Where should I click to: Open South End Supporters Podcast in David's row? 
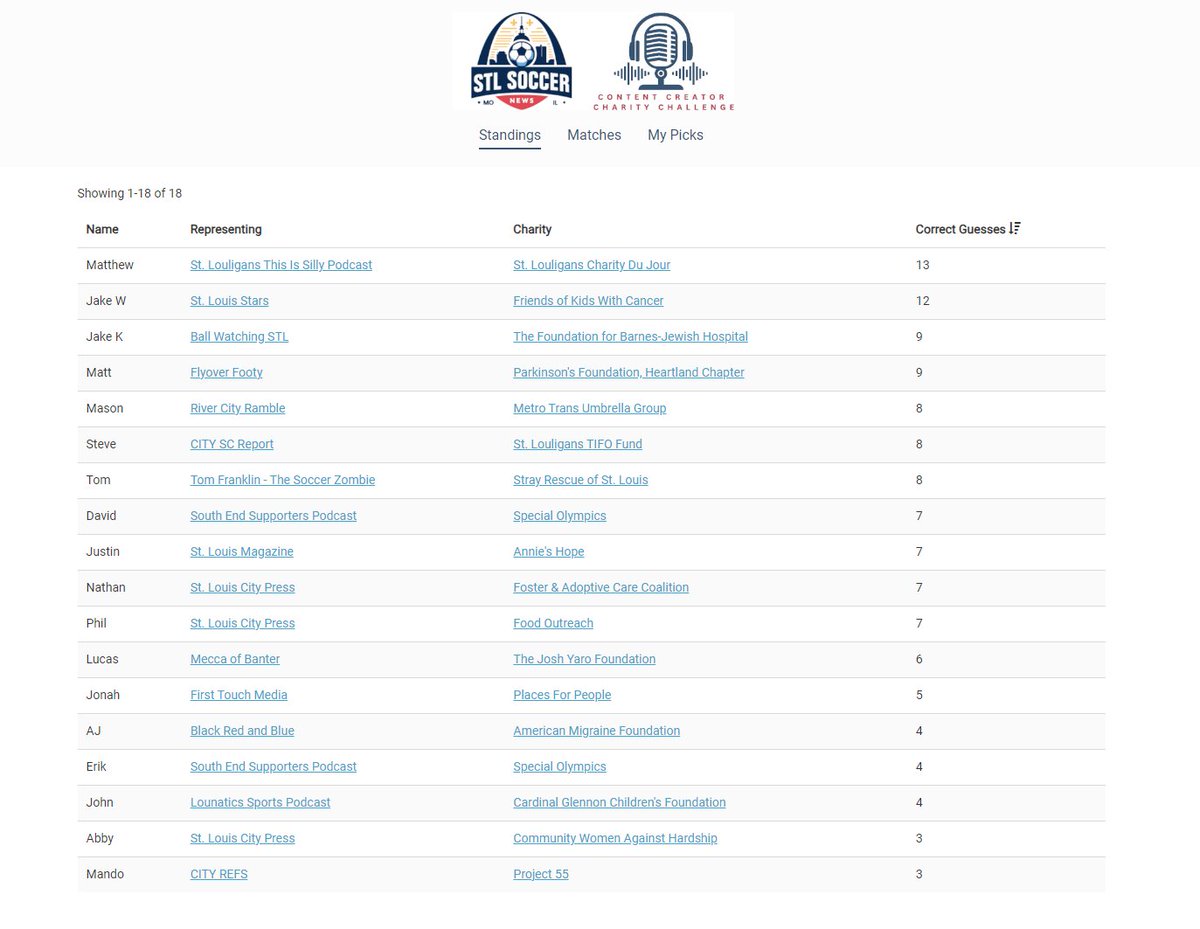(x=273, y=516)
